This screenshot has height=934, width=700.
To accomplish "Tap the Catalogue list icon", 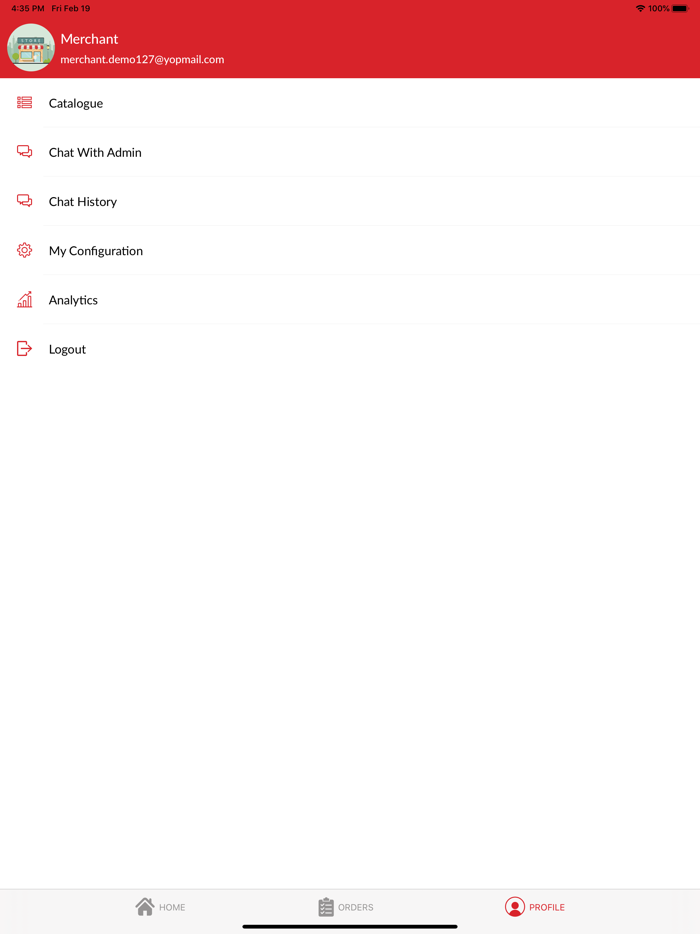I will click(24, 102).
